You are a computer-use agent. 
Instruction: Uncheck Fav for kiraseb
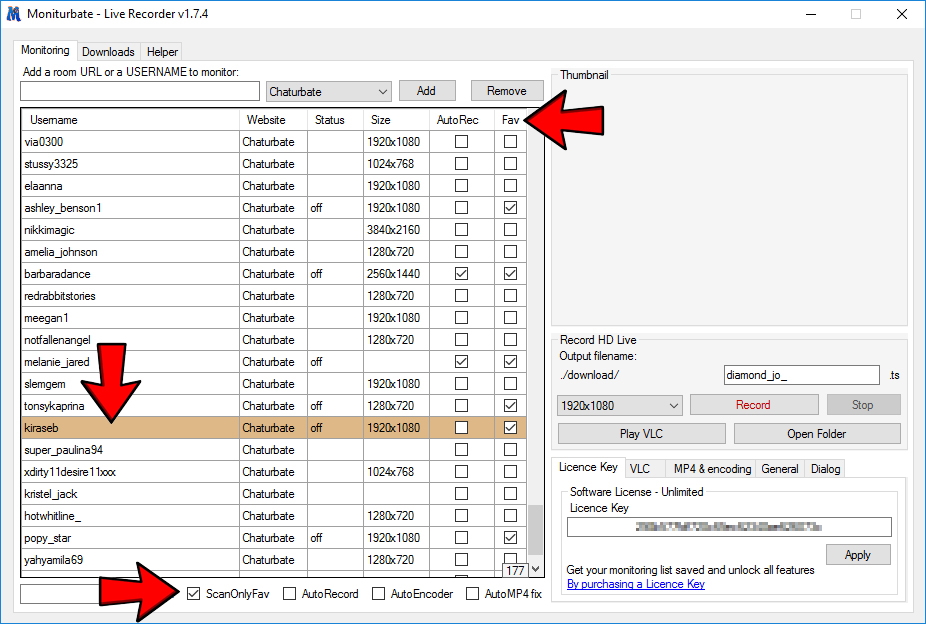510,428
